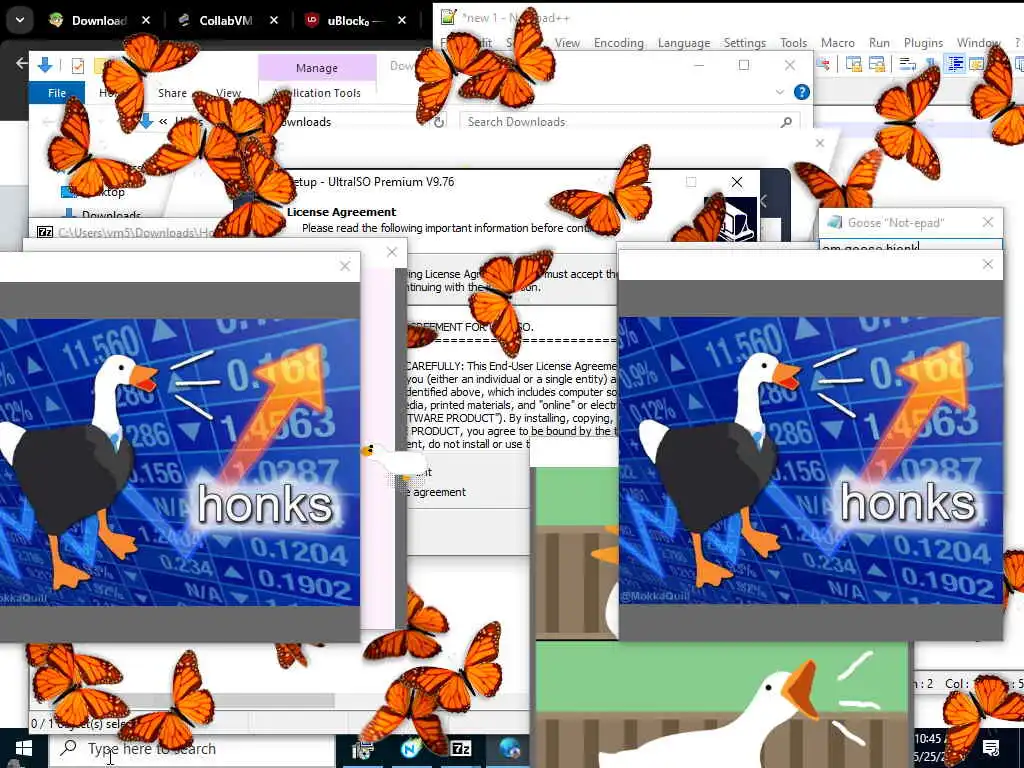Open Explorer Help with the blue question icon
Image resolution: width=1024 pixels, height=768 pixels.
802,92
